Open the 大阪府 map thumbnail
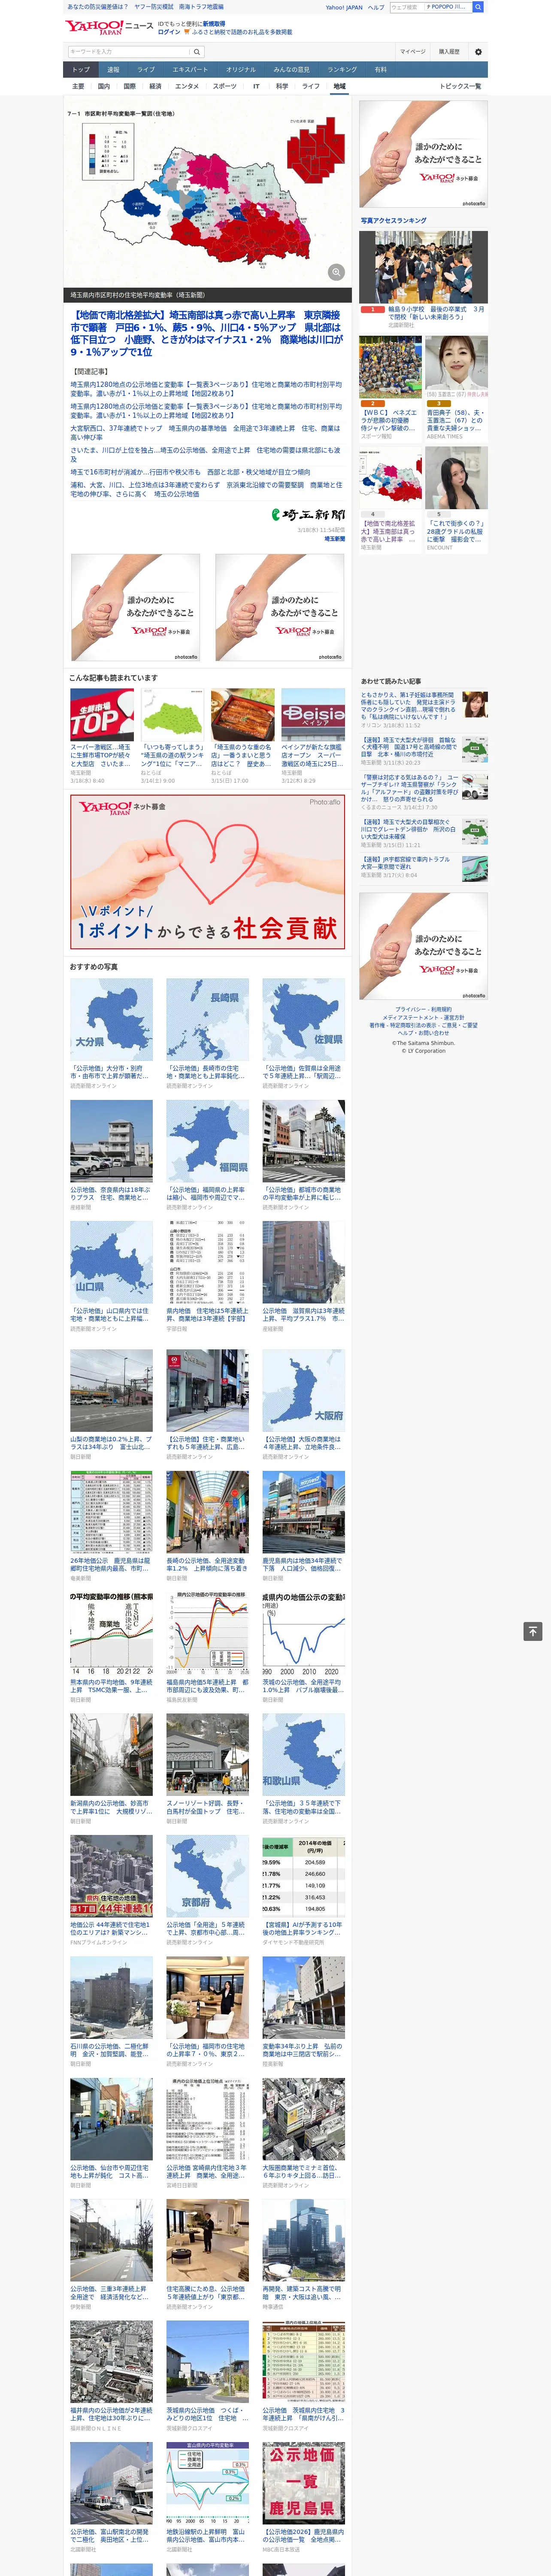551x2576 pixels. pos(304,1390)
